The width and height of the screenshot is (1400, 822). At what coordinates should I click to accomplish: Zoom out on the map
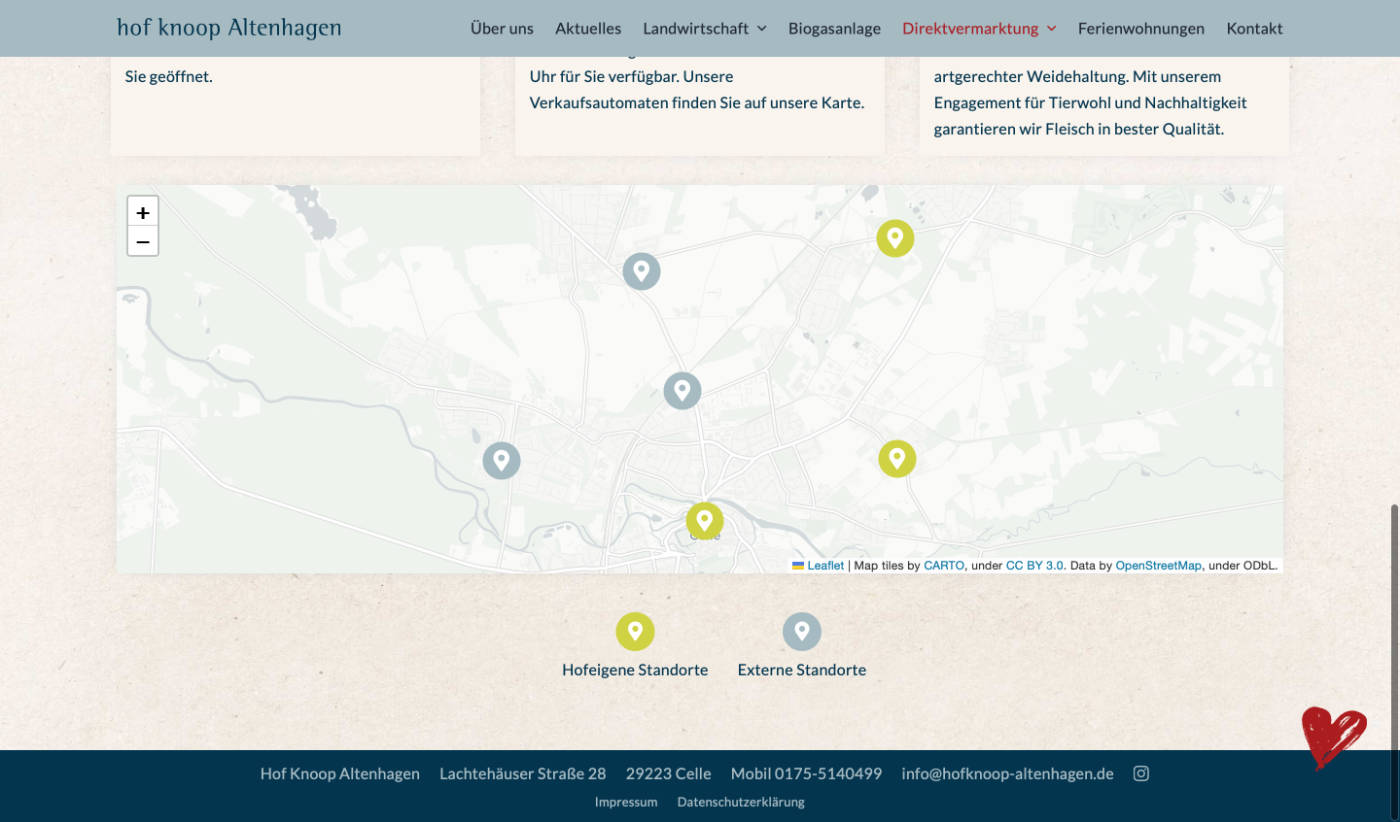(143, 241)
